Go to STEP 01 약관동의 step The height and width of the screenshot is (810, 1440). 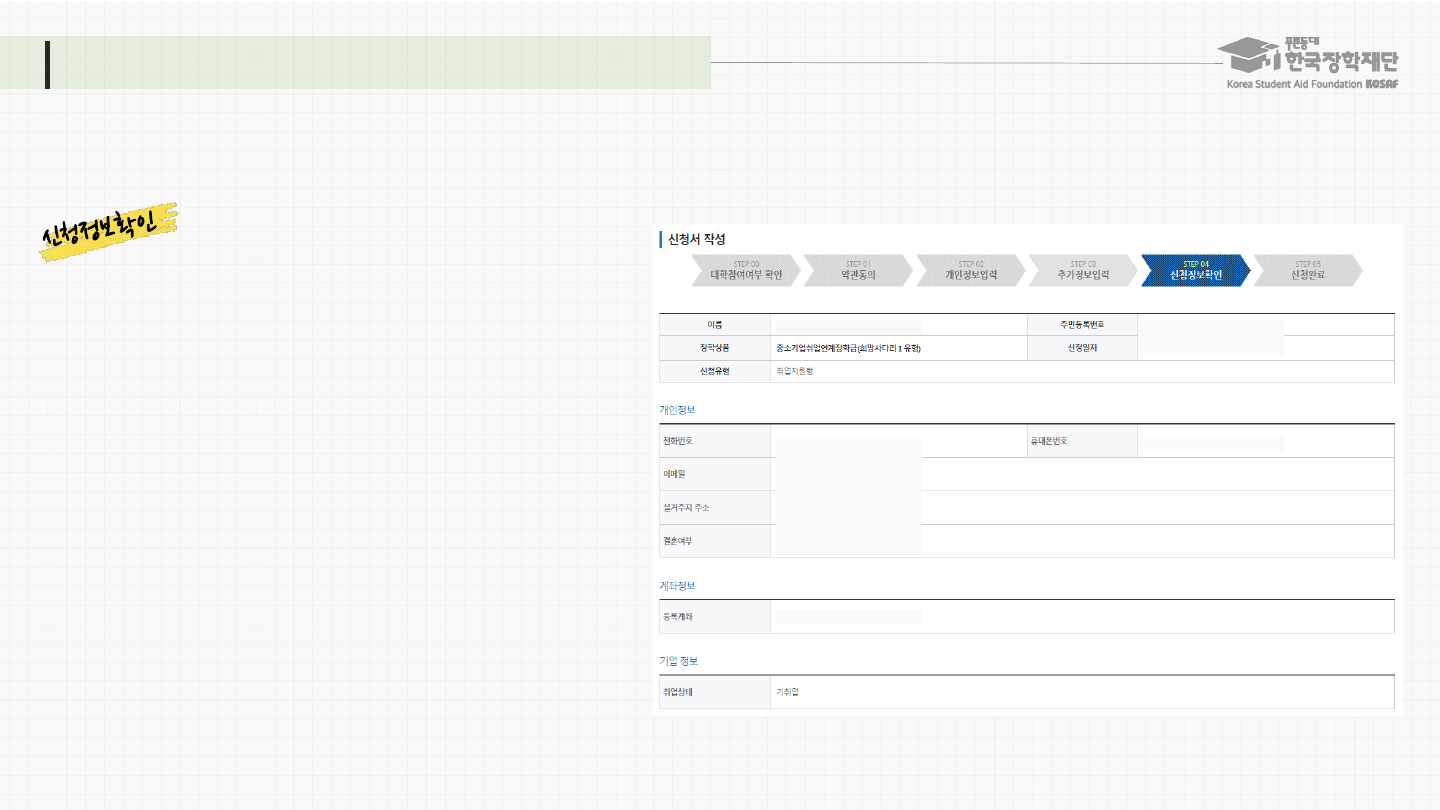(x=857, y=271)
